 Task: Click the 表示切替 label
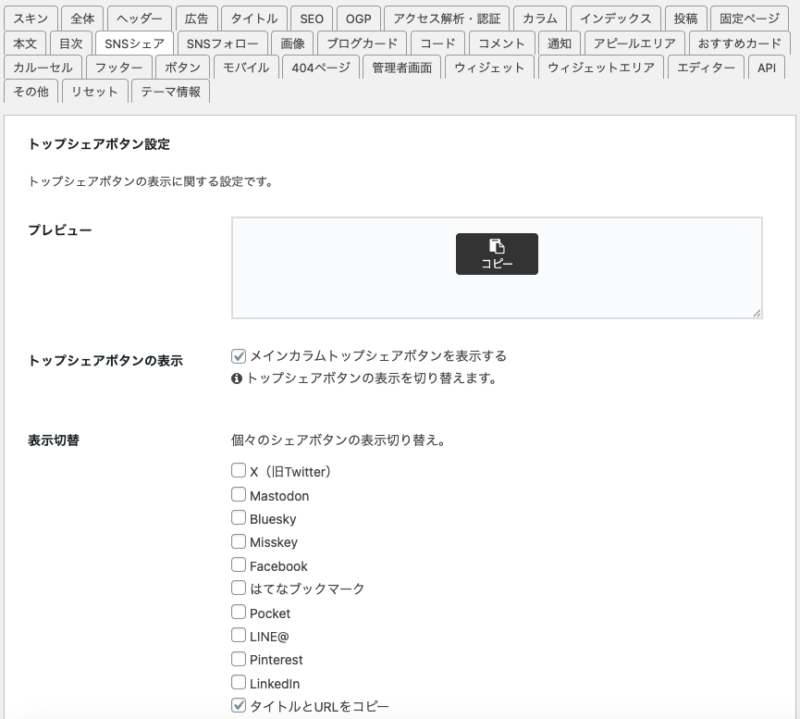54,440
